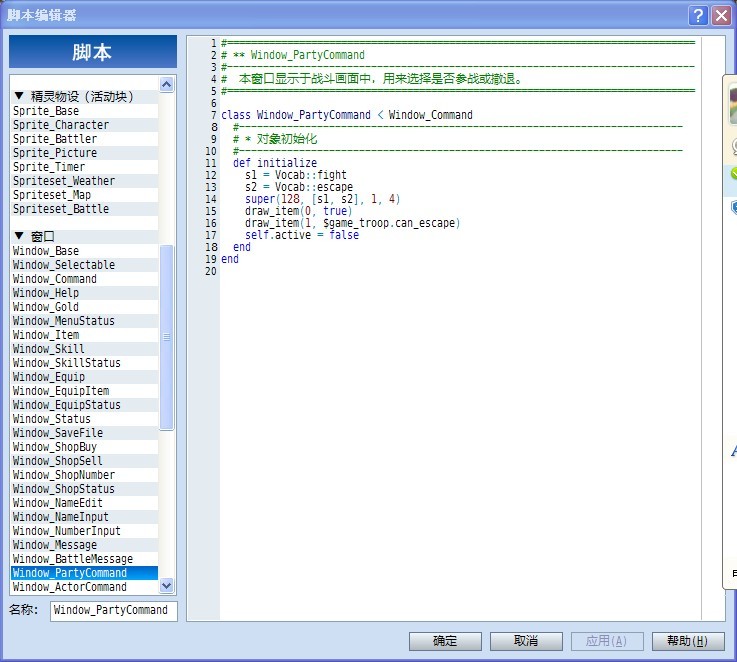Click the comment line '# * 对象初始化'
Image resolution: width=737 pixels, height=662 pixels.
275,139
